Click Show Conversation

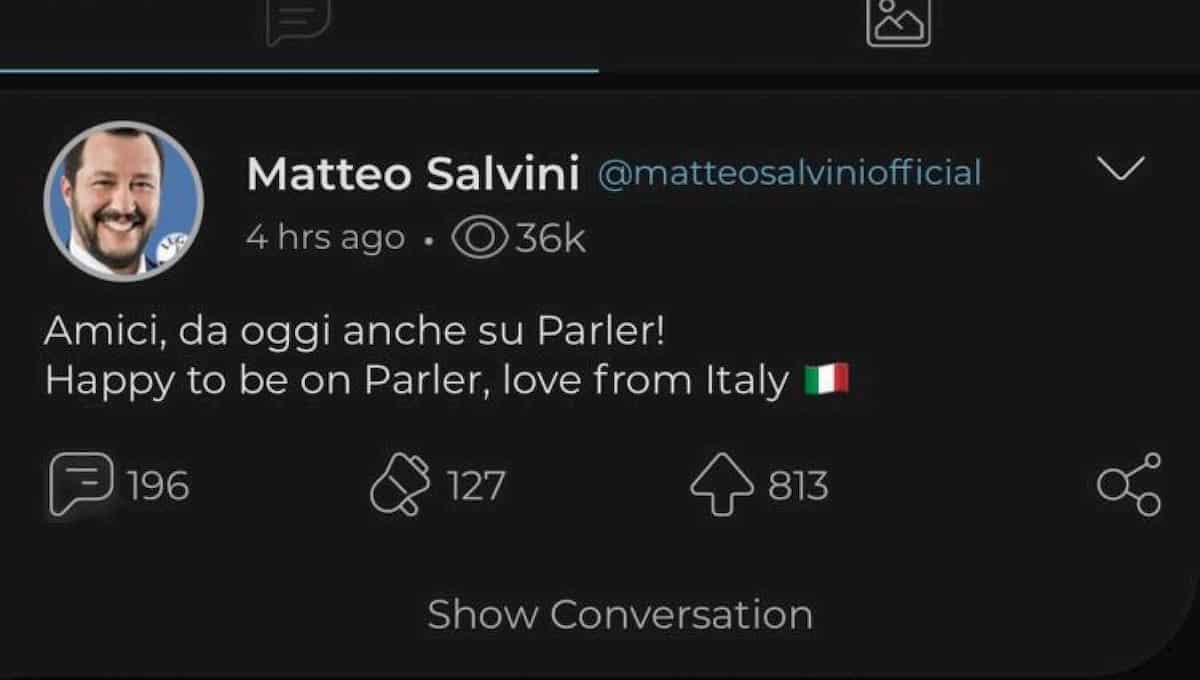point(618,614)
